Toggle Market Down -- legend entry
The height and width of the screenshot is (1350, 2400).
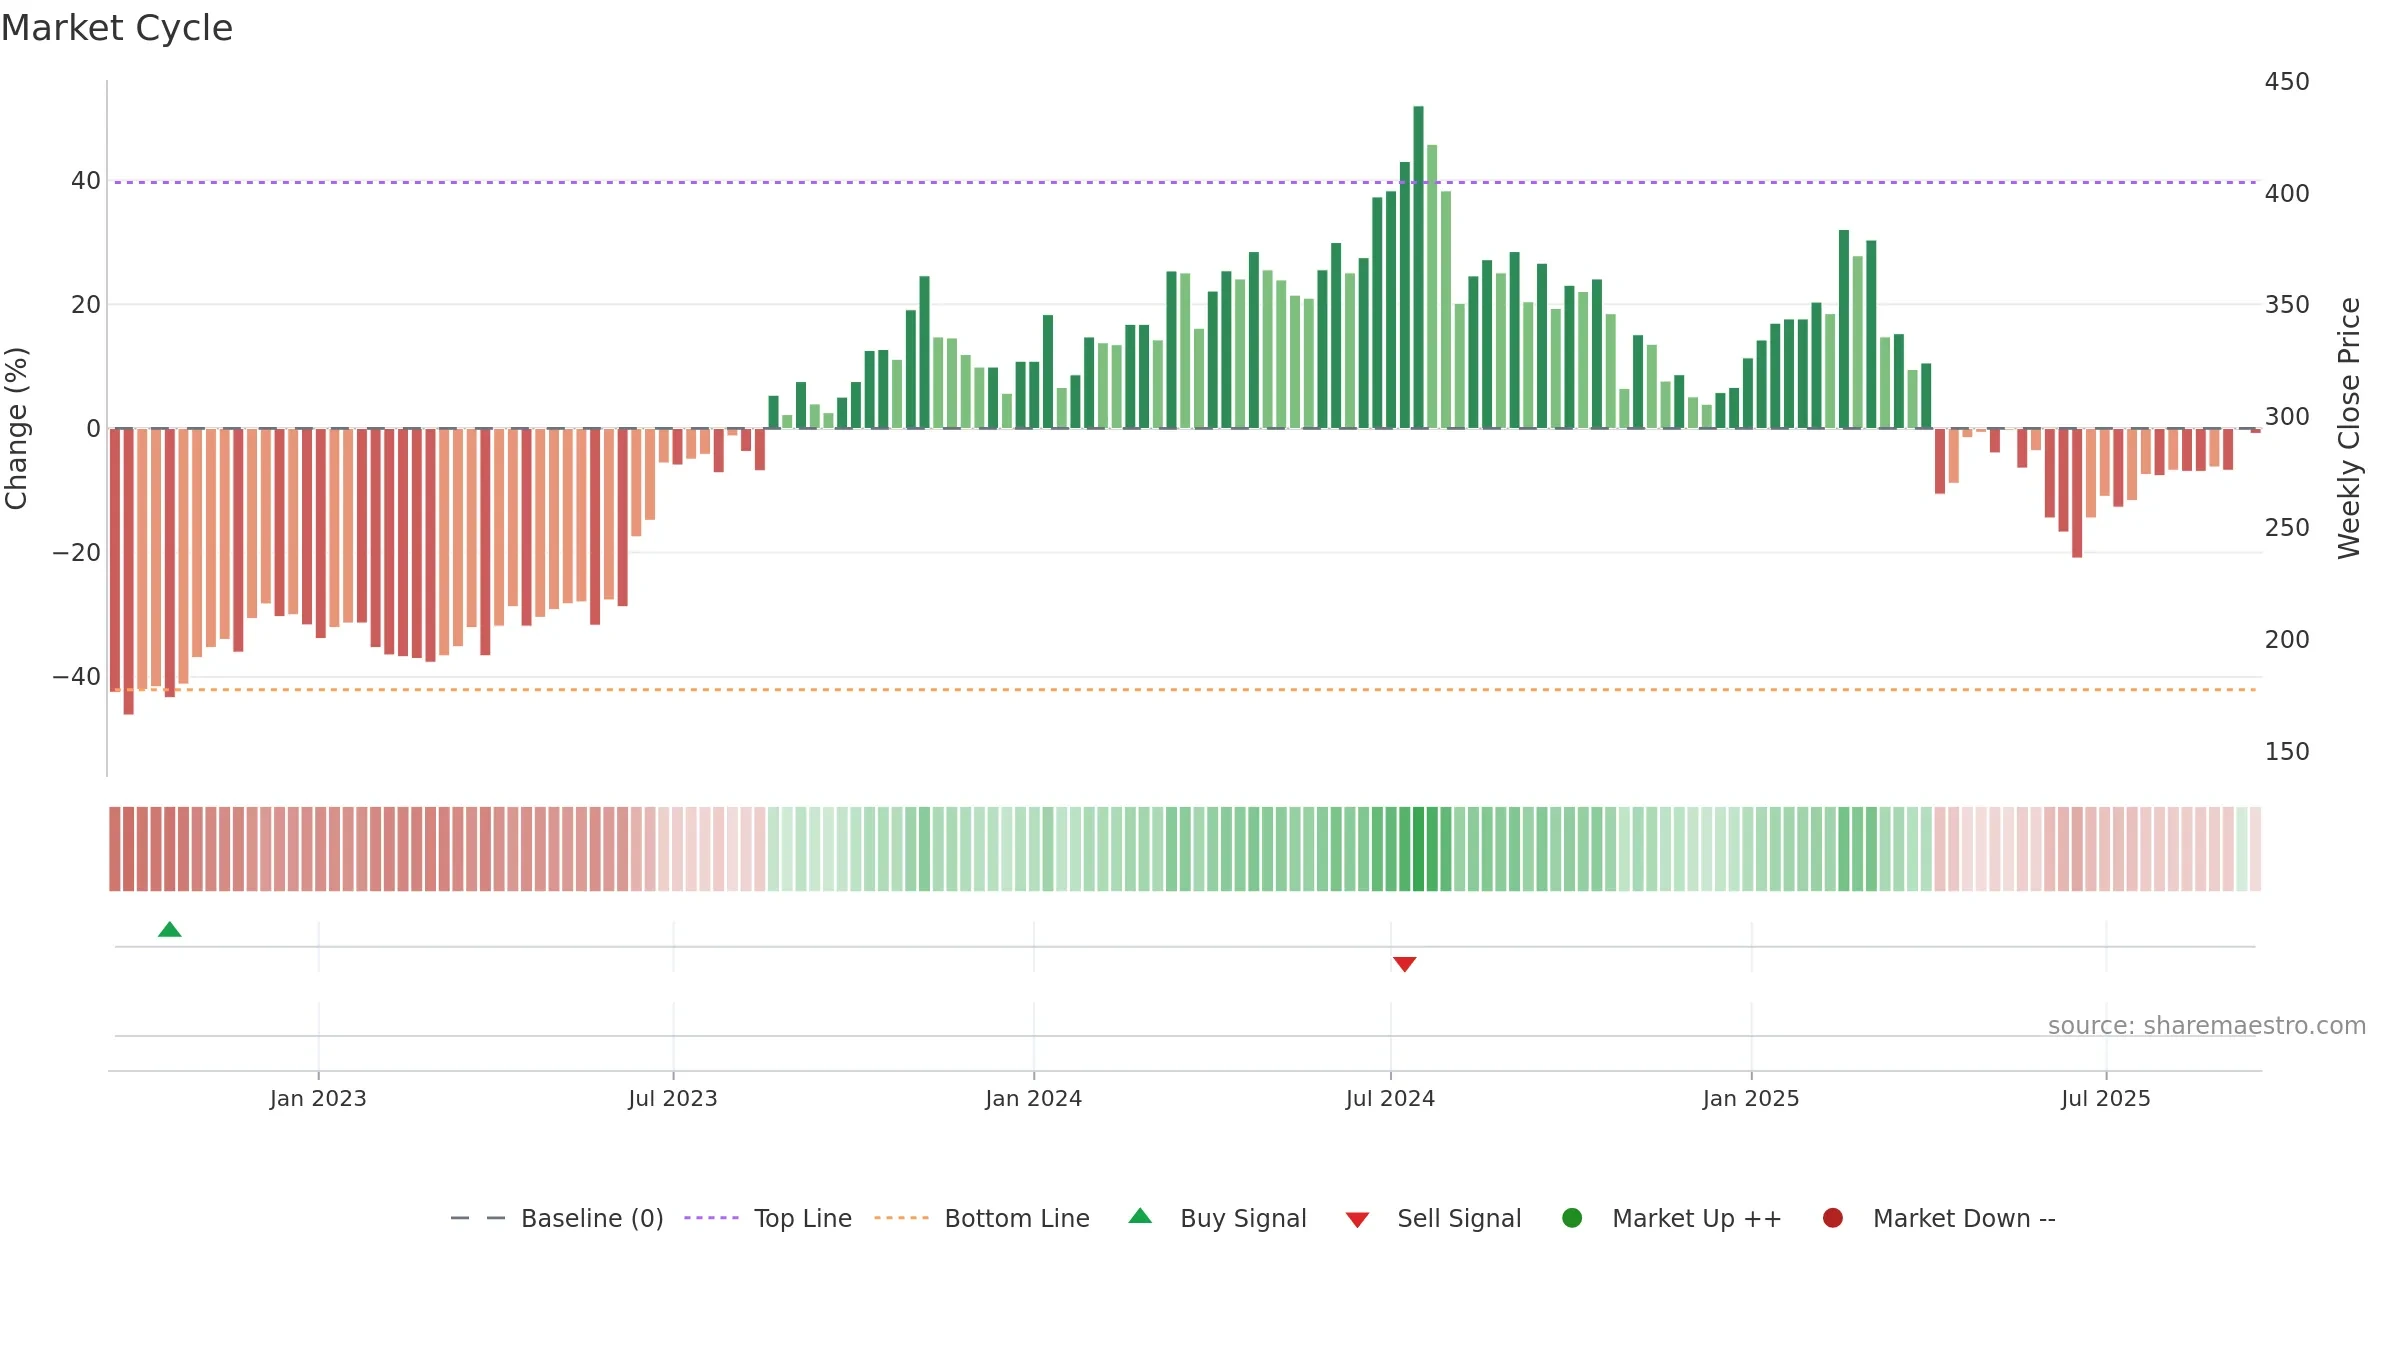click(1938, 1218)
